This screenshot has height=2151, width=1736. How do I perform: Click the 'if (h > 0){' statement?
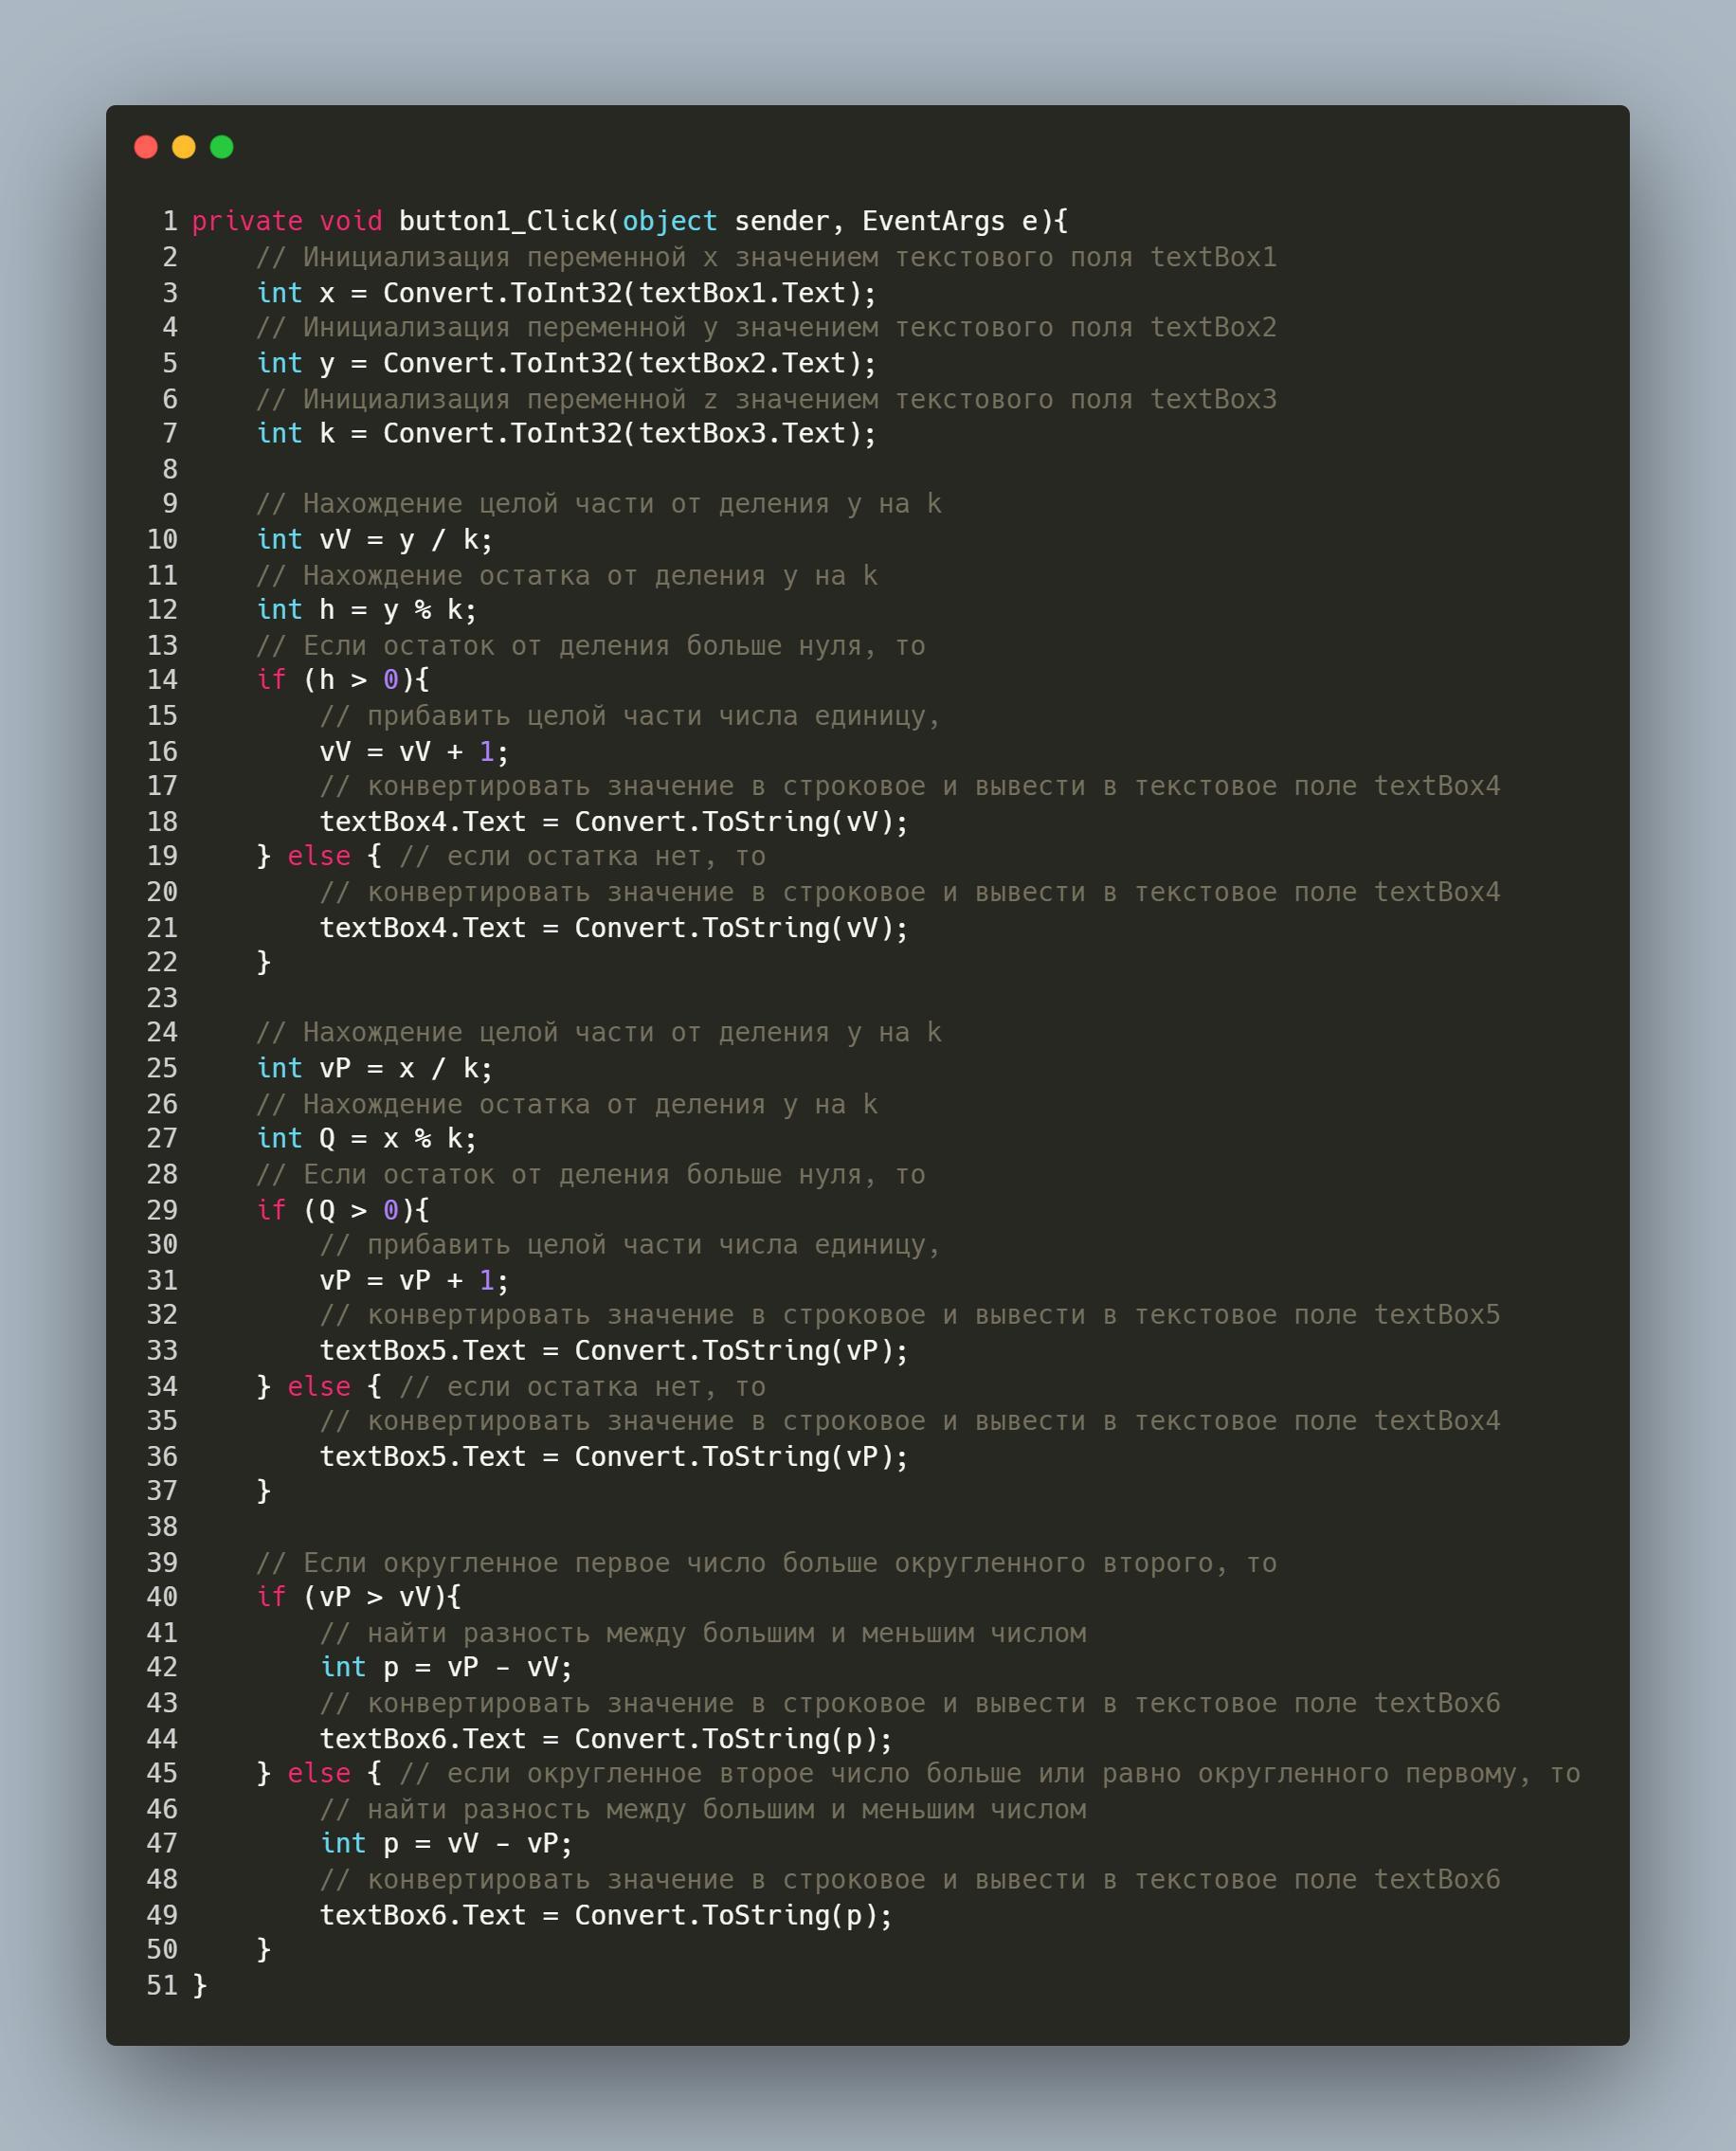[x=343, y=679]
